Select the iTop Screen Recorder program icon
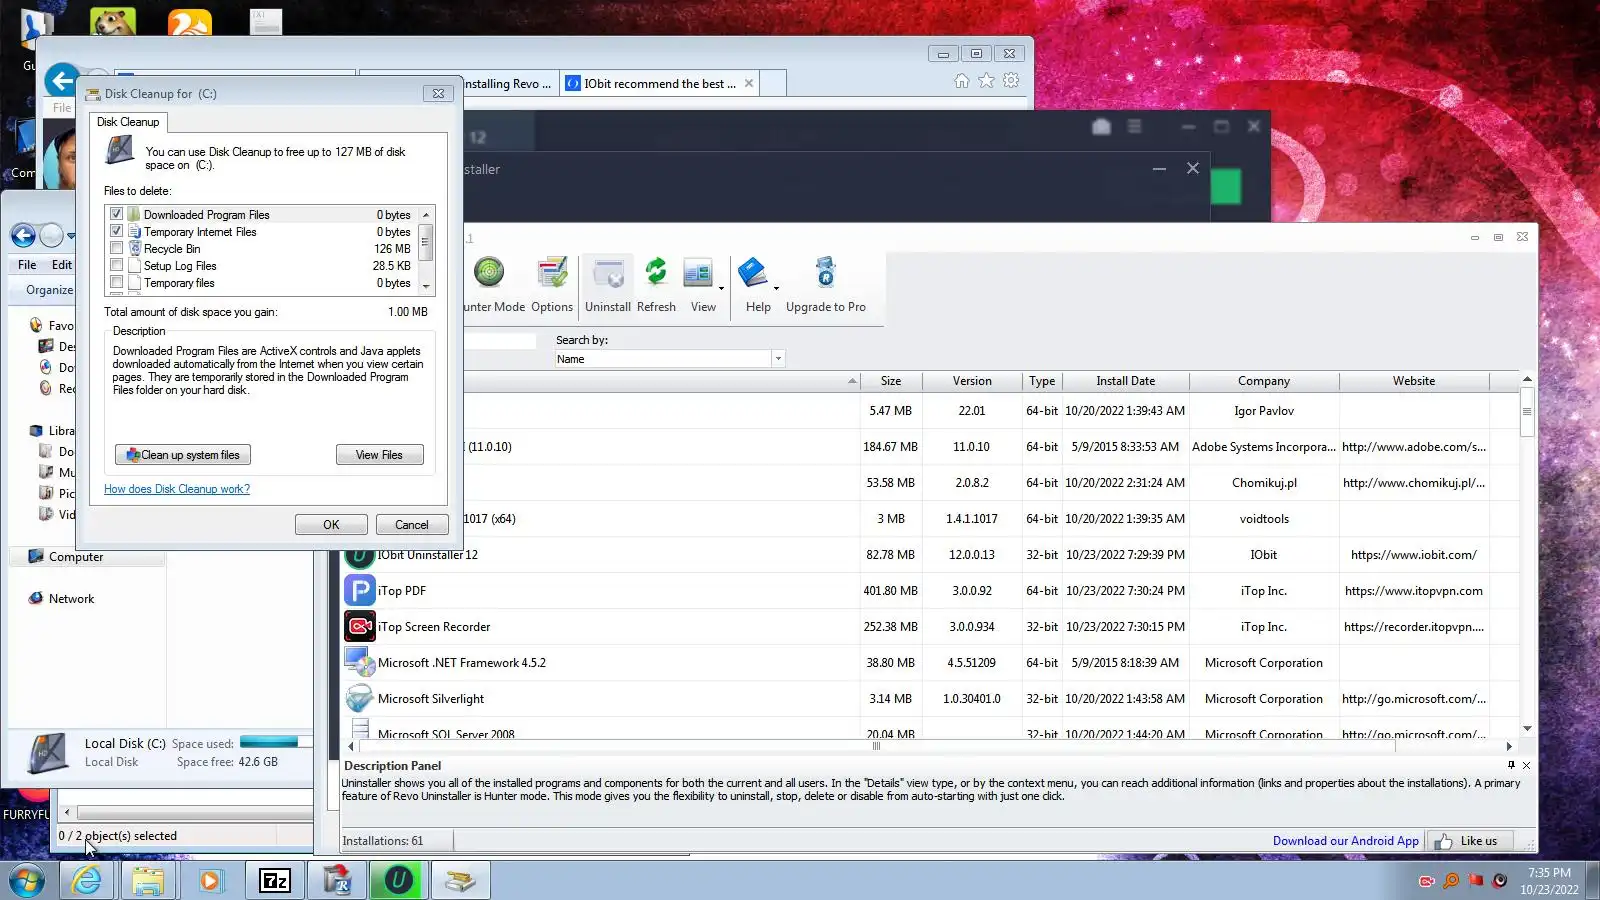Viewport: 1600px width, 900px height. click(x=359, y=627)
